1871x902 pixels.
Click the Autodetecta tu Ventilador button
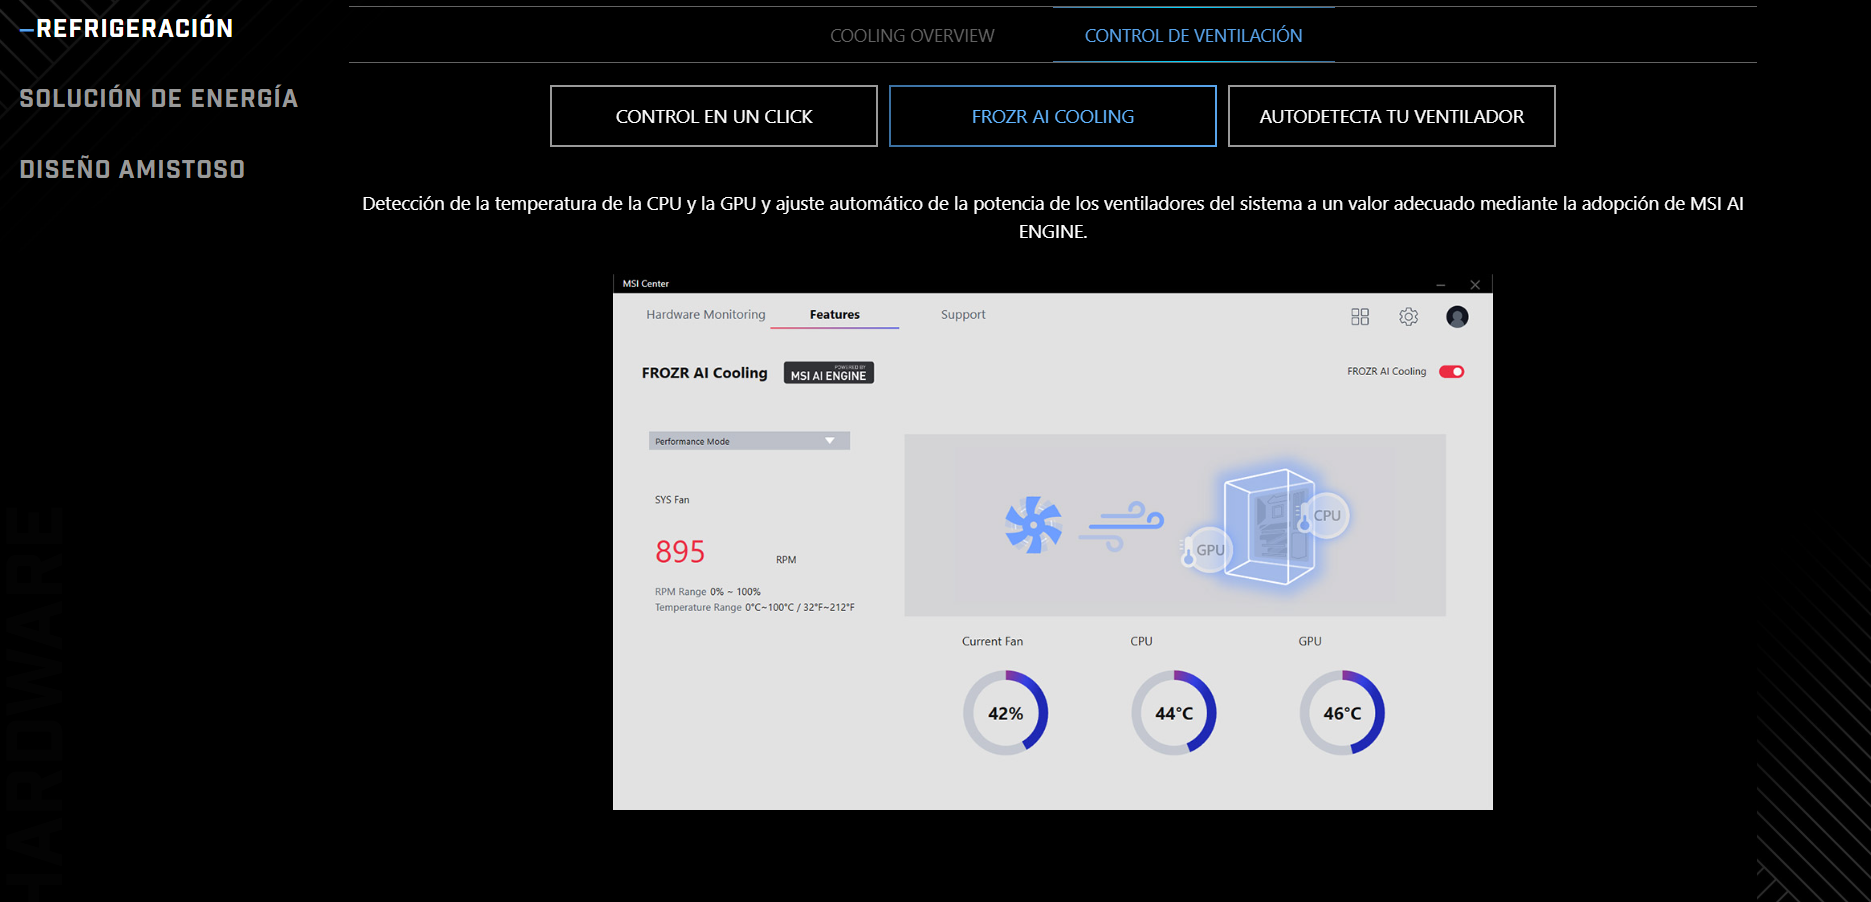[1392, 116]
